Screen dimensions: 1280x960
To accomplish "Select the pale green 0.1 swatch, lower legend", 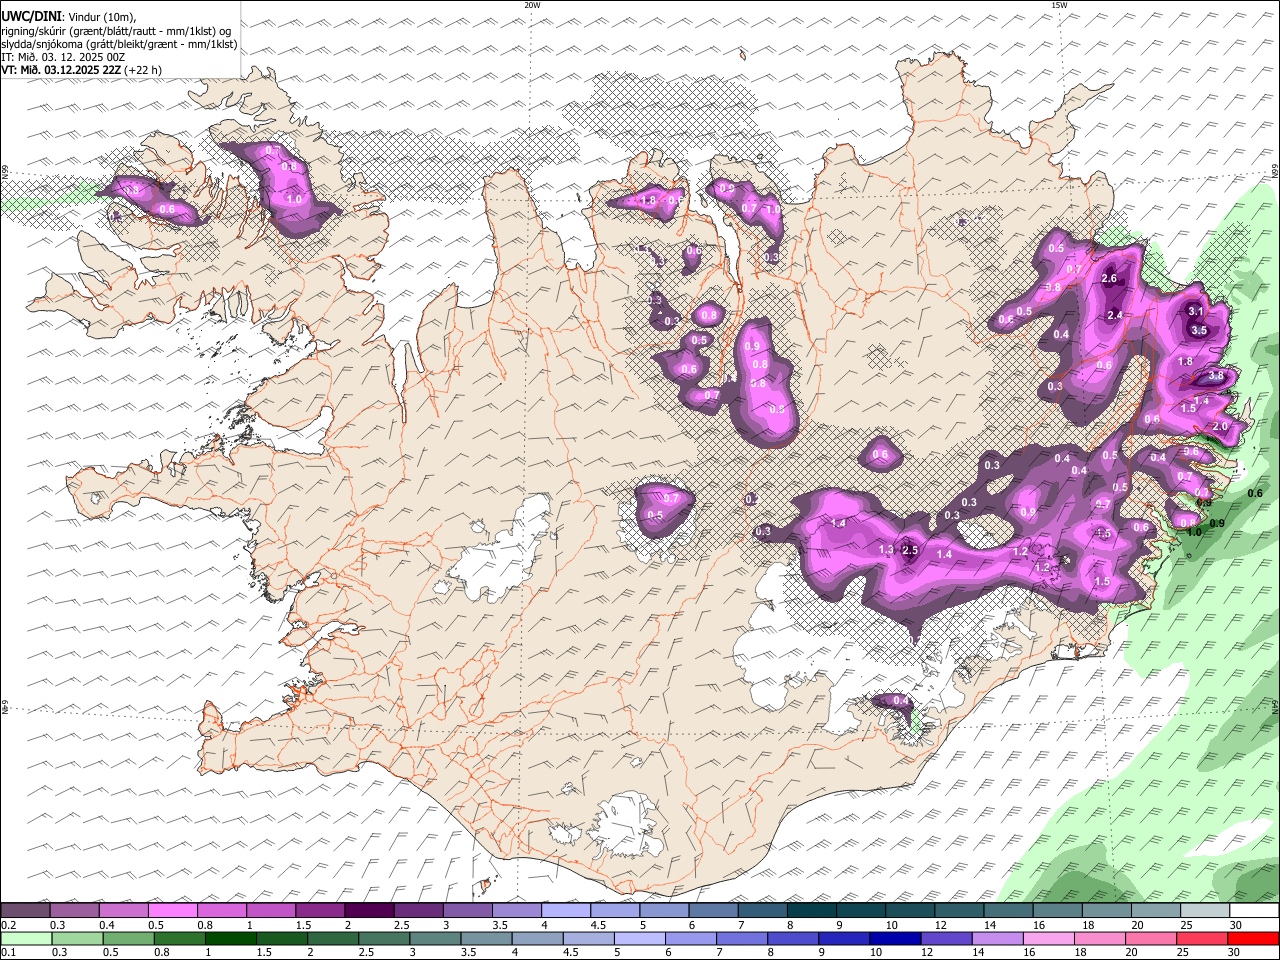I will point(26,939).
